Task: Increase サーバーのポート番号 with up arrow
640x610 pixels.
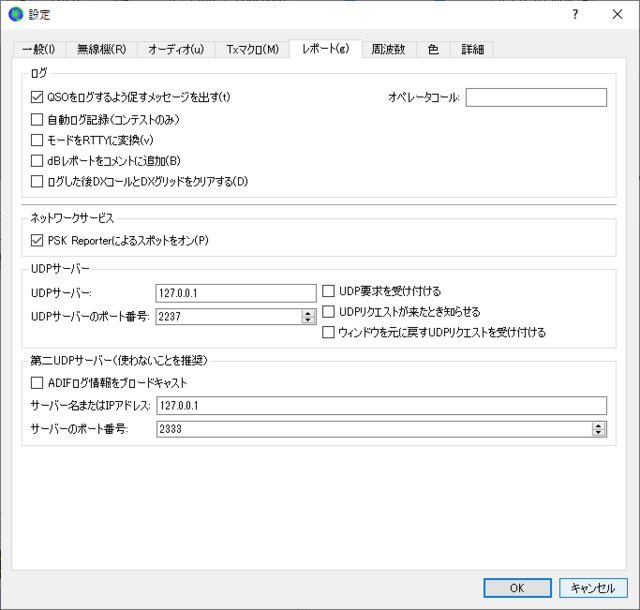Action: click(x=598, y=426)
